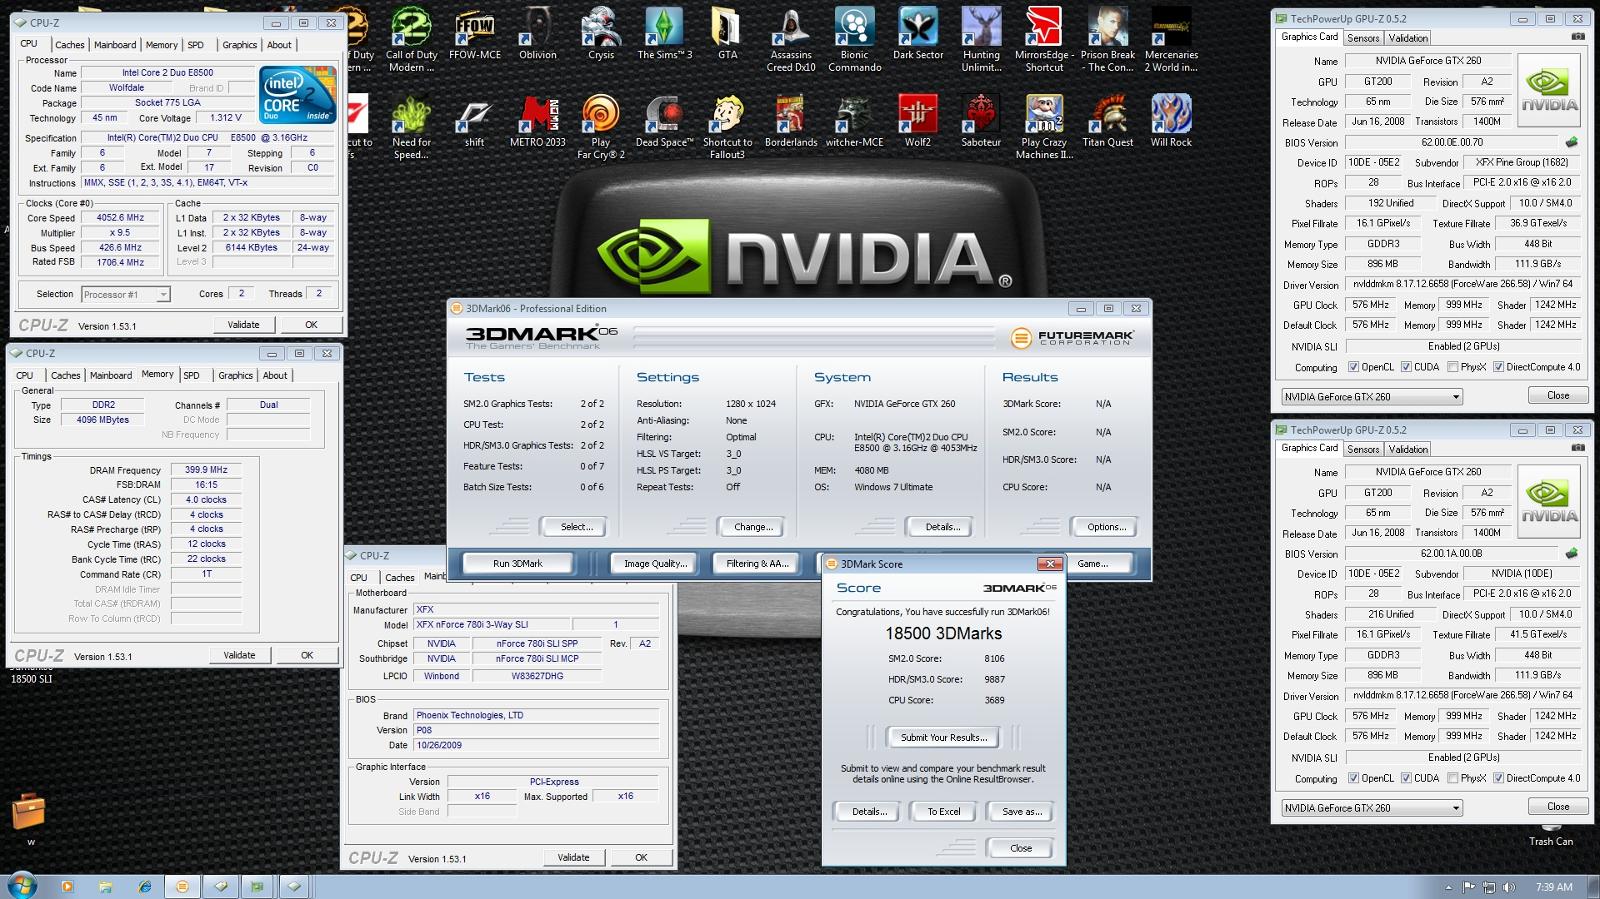This screenshot has width=1600, height=899.
Task: Select the Titan Quest desktop icon
Action: 1108,121
